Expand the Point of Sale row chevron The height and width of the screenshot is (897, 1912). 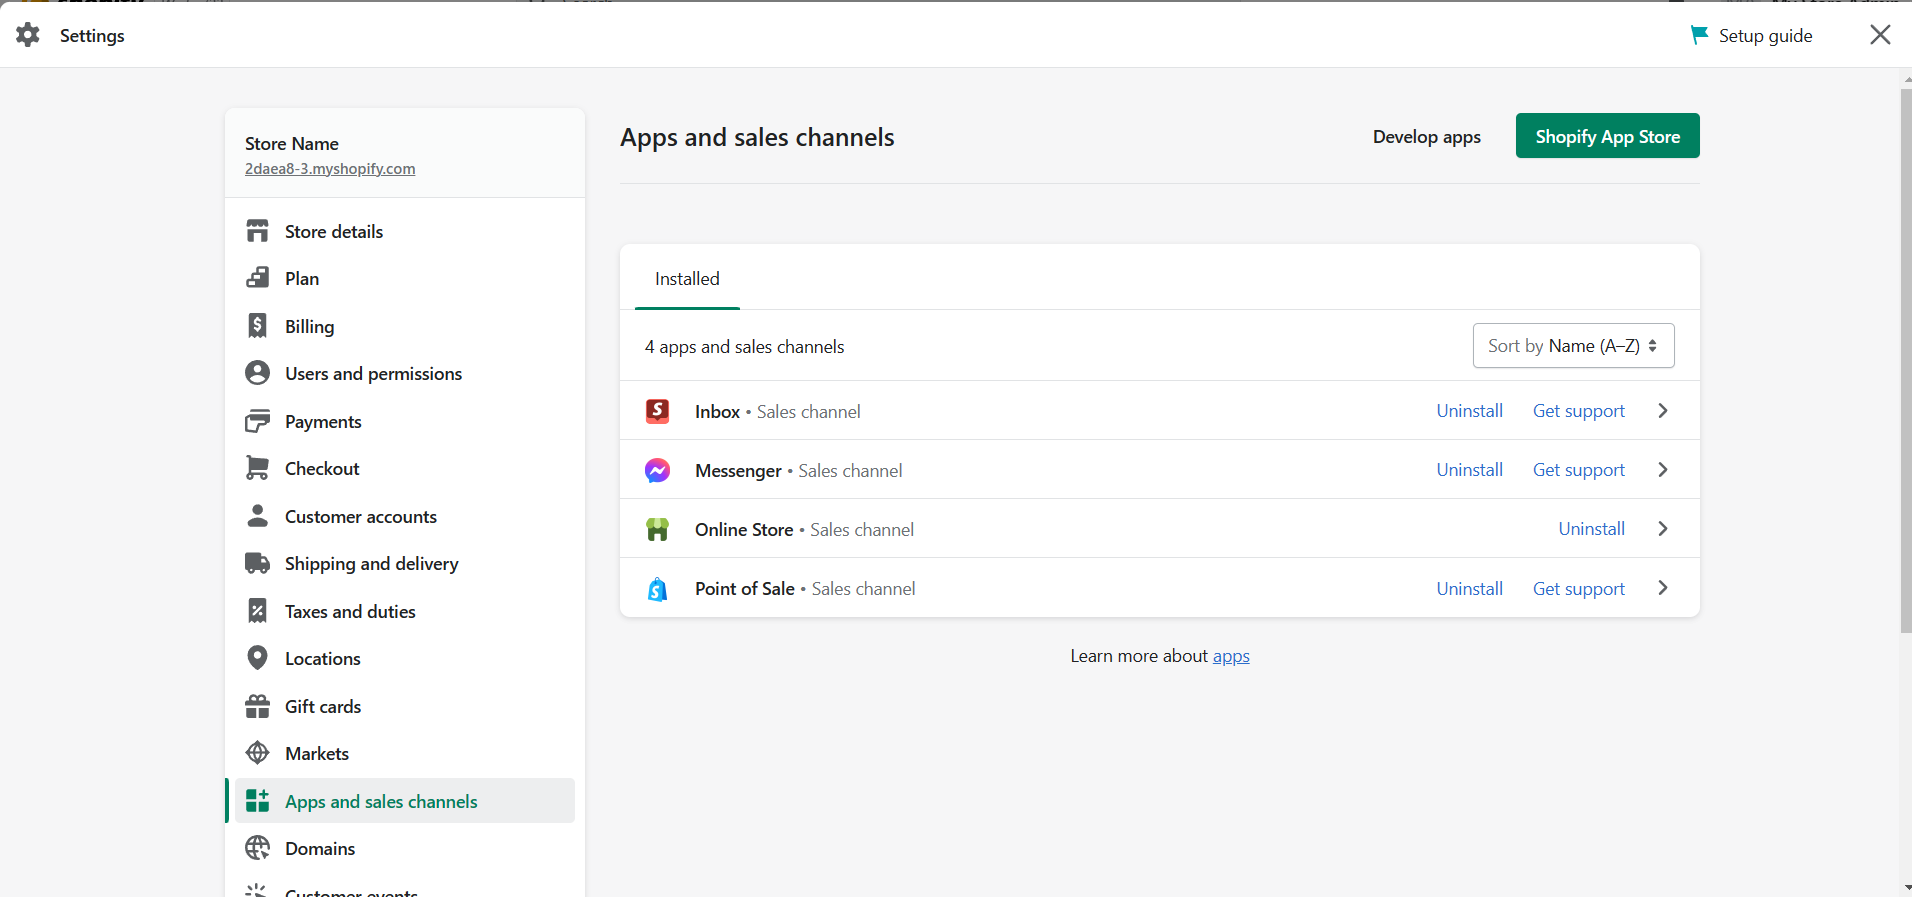point(1663,588)
